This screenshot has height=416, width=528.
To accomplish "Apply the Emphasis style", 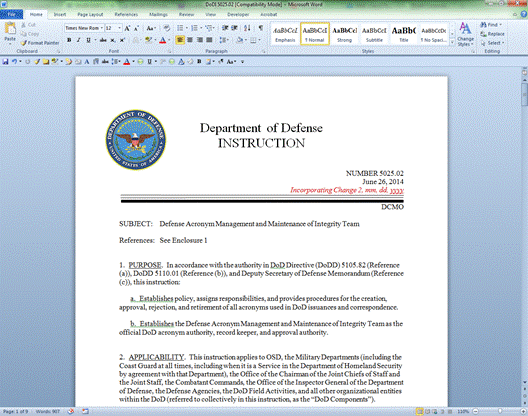I will click(x=285, y=34).
